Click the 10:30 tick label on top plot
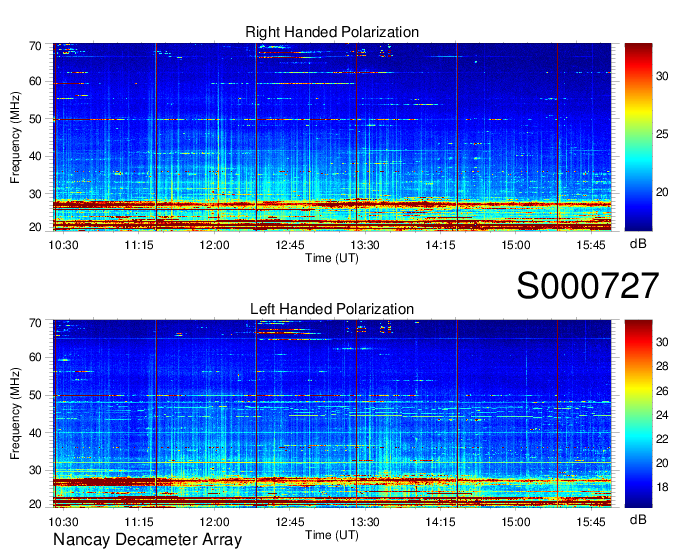Viewport: 680px width, 552px height. (x=63, y=245)
